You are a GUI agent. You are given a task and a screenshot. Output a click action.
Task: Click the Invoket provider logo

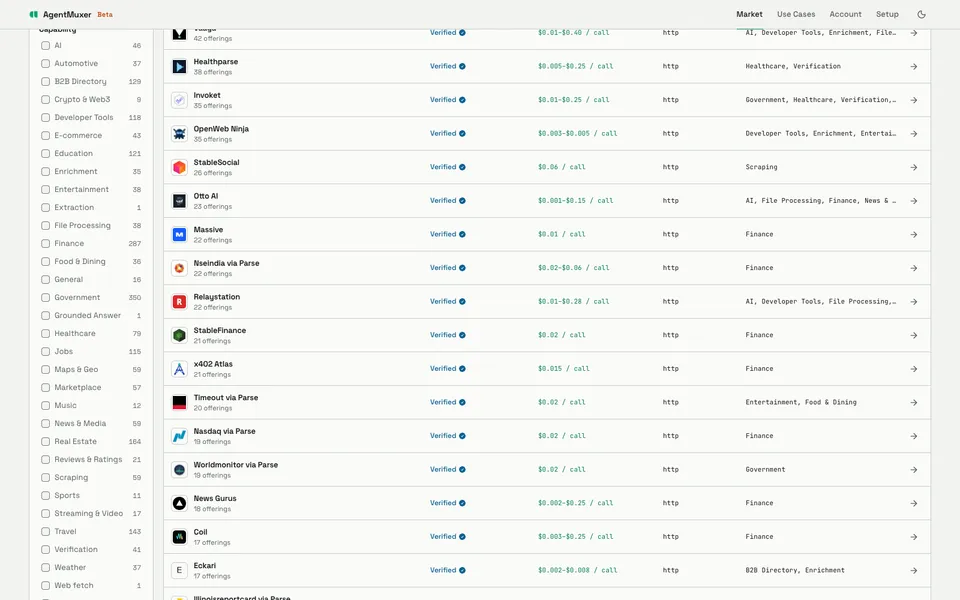[x=179, y=100]
